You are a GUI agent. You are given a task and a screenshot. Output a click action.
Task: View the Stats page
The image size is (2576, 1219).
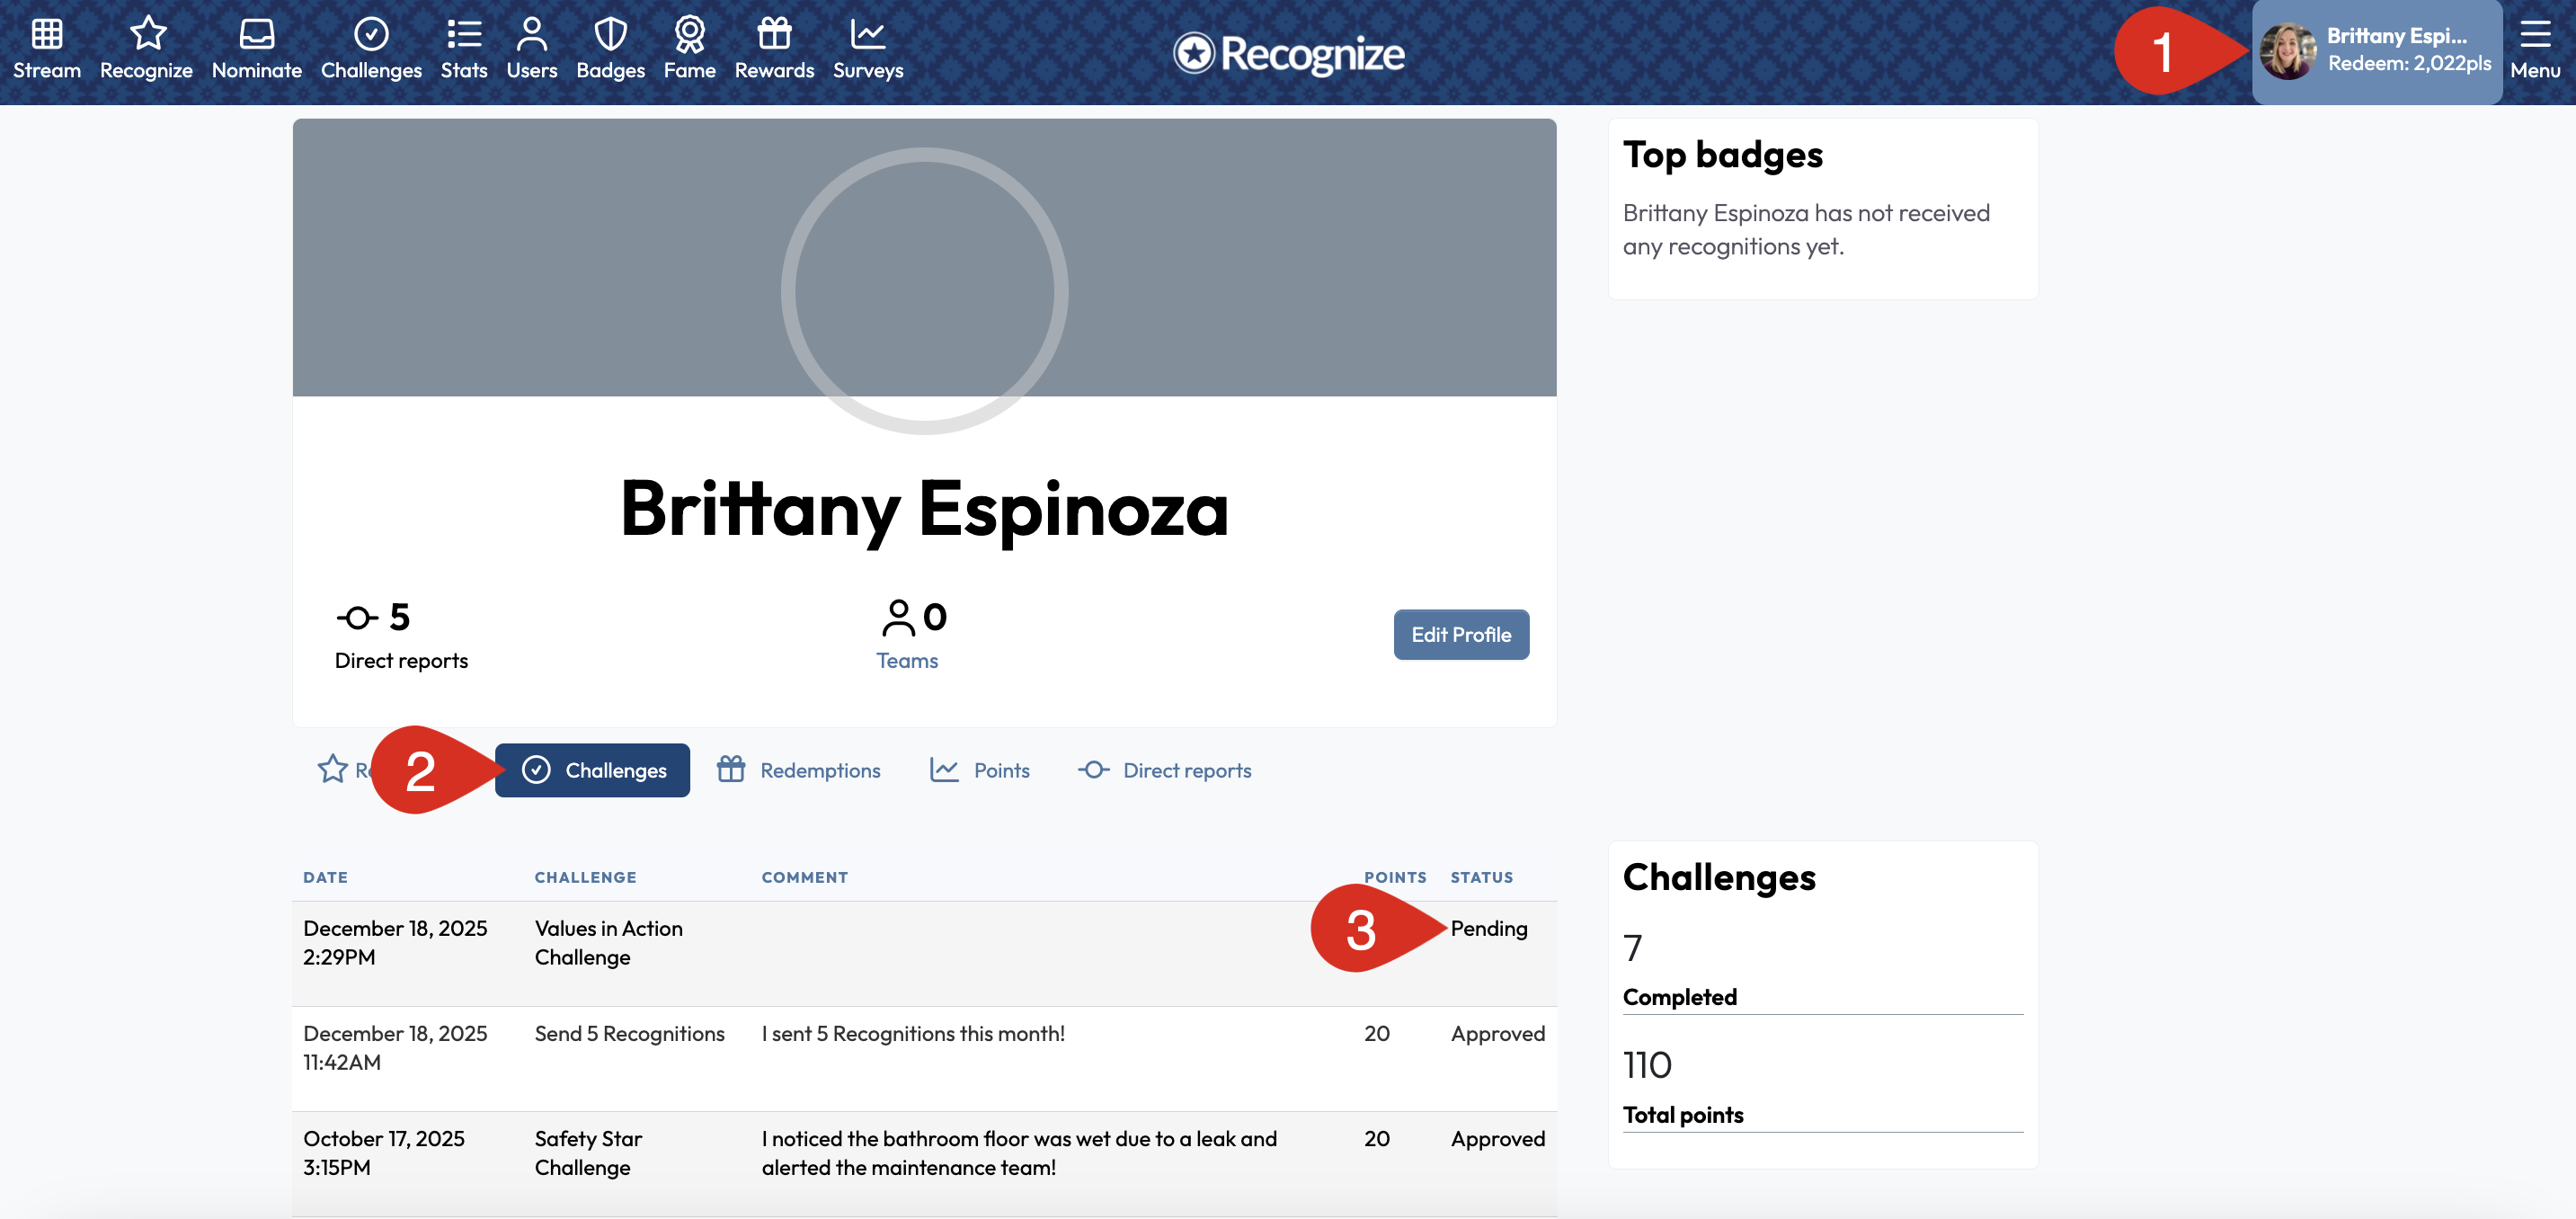coord(464,47)
